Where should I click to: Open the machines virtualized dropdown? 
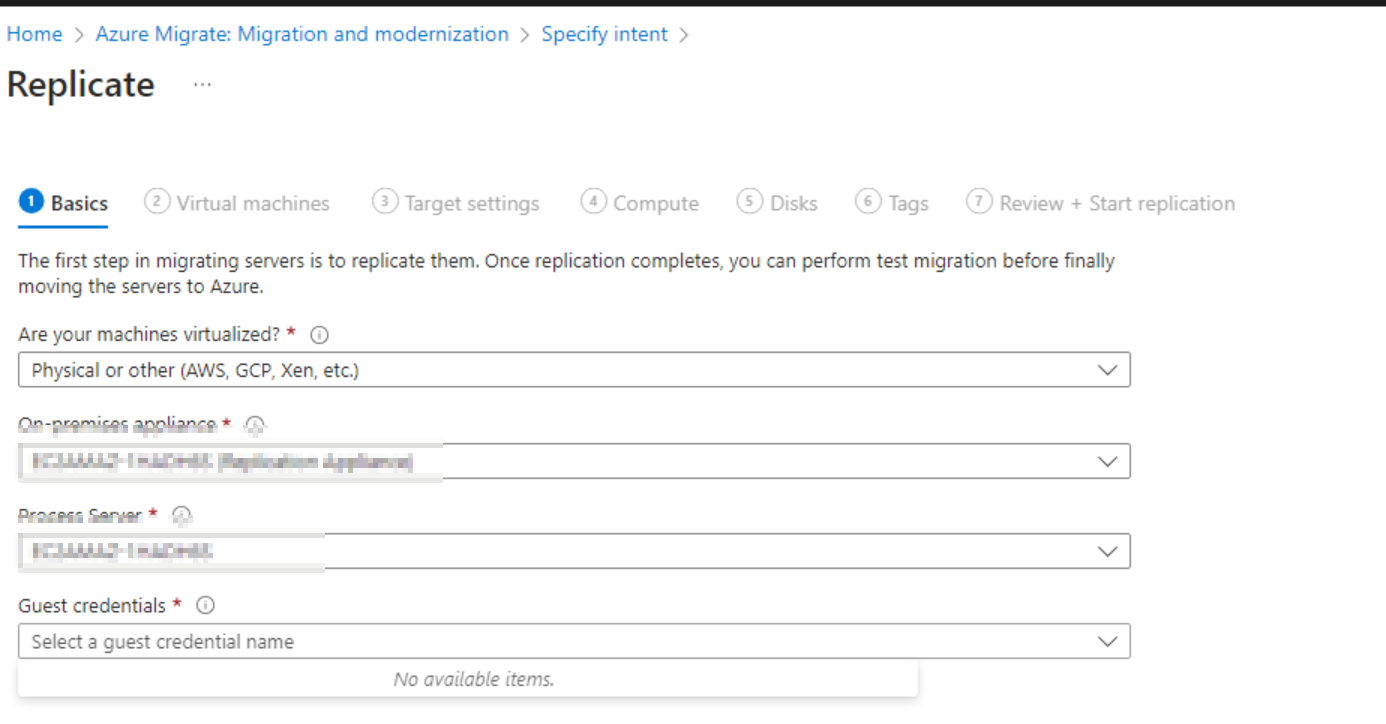click(x=1107, y=369)
